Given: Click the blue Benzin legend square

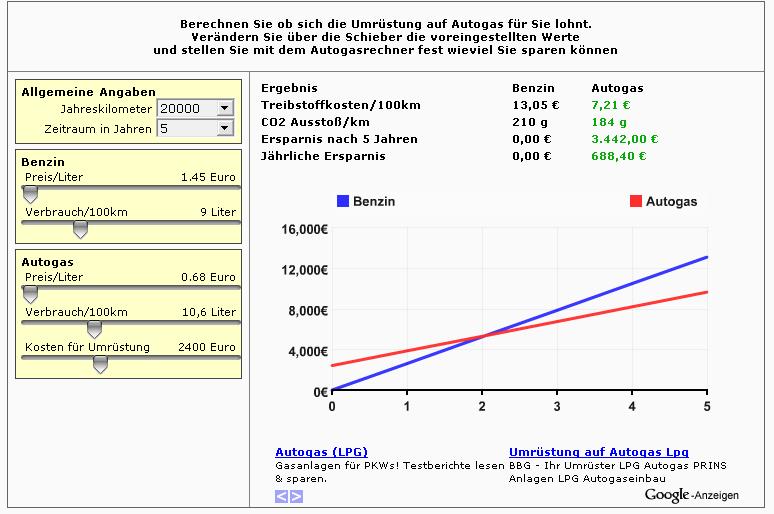Looking at the screenshot, I should coord(343,201).
